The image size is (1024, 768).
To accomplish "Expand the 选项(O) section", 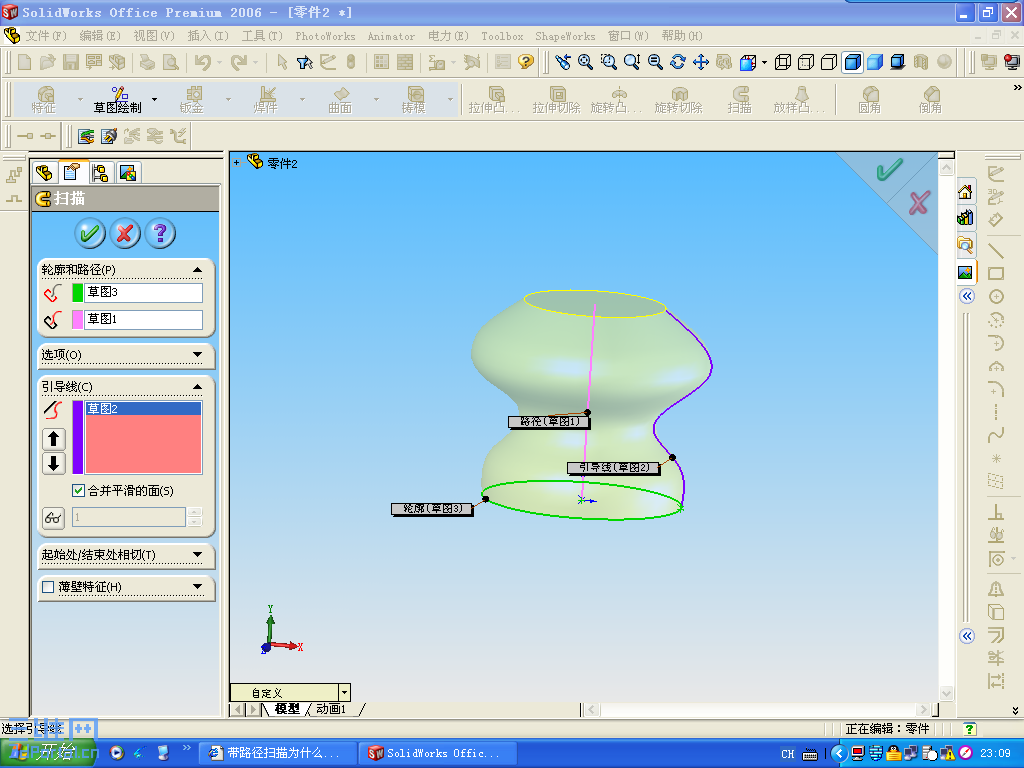I will click(x=197, y=355).
